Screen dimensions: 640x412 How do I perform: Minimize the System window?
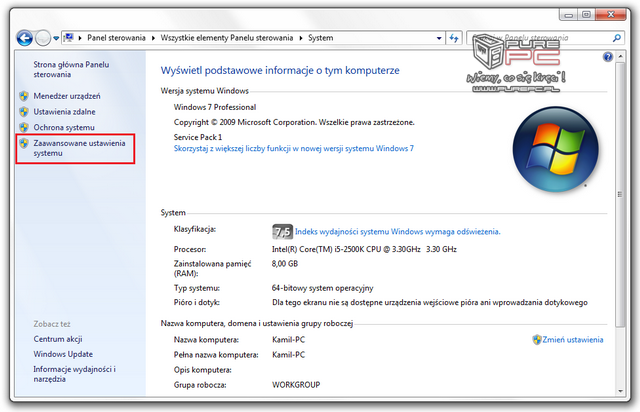[568, 15]
